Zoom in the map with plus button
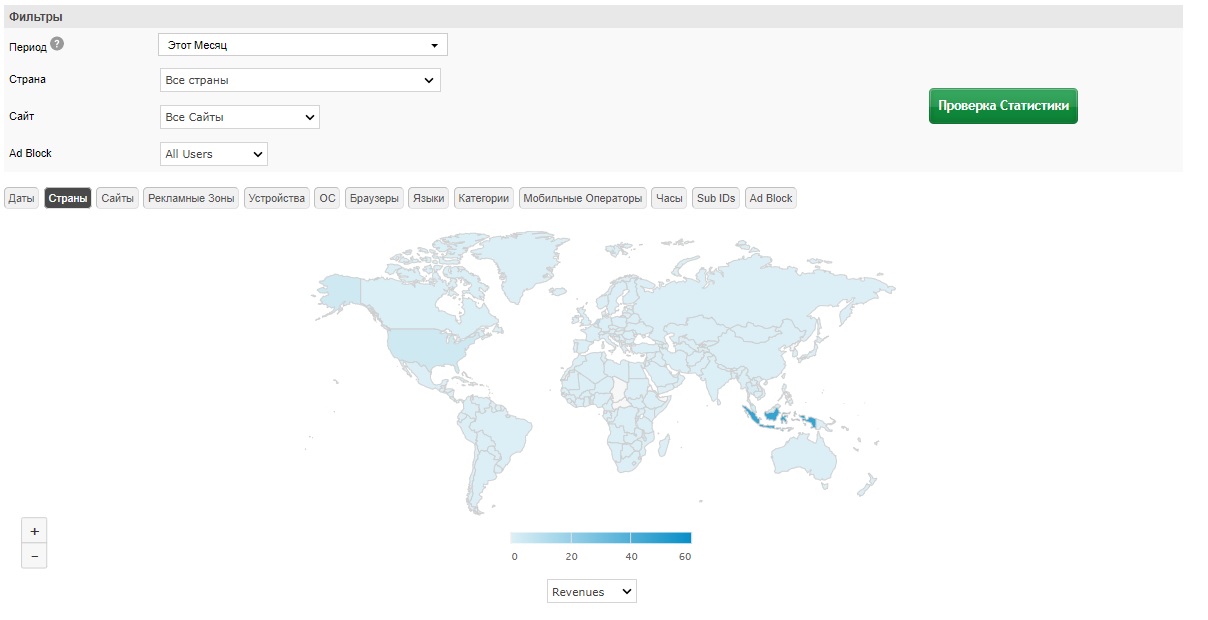Viewport: 1208px width, 620px height. point(34,531)
